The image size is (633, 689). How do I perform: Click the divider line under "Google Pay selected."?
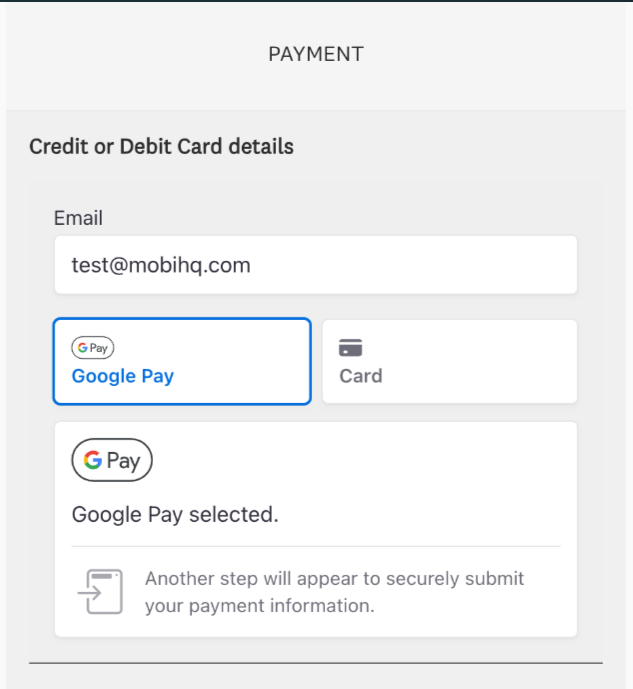tap(316, 547)
